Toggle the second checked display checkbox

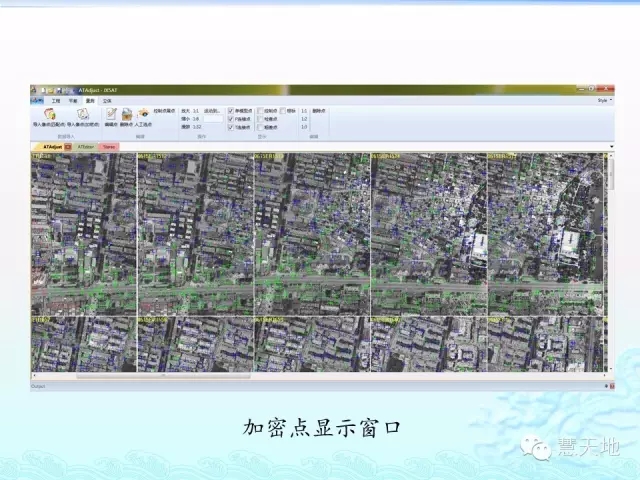232,119
